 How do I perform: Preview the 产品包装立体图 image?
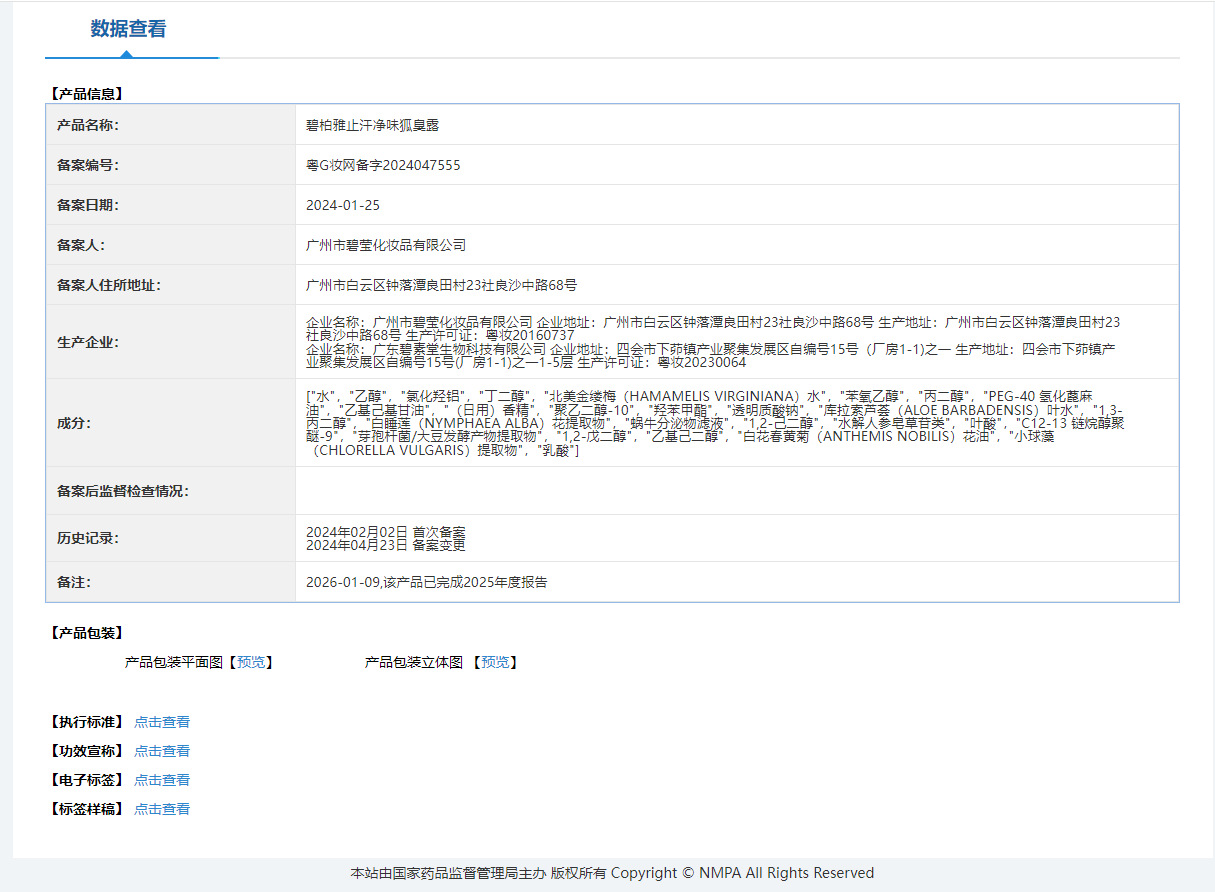(495, 662)
